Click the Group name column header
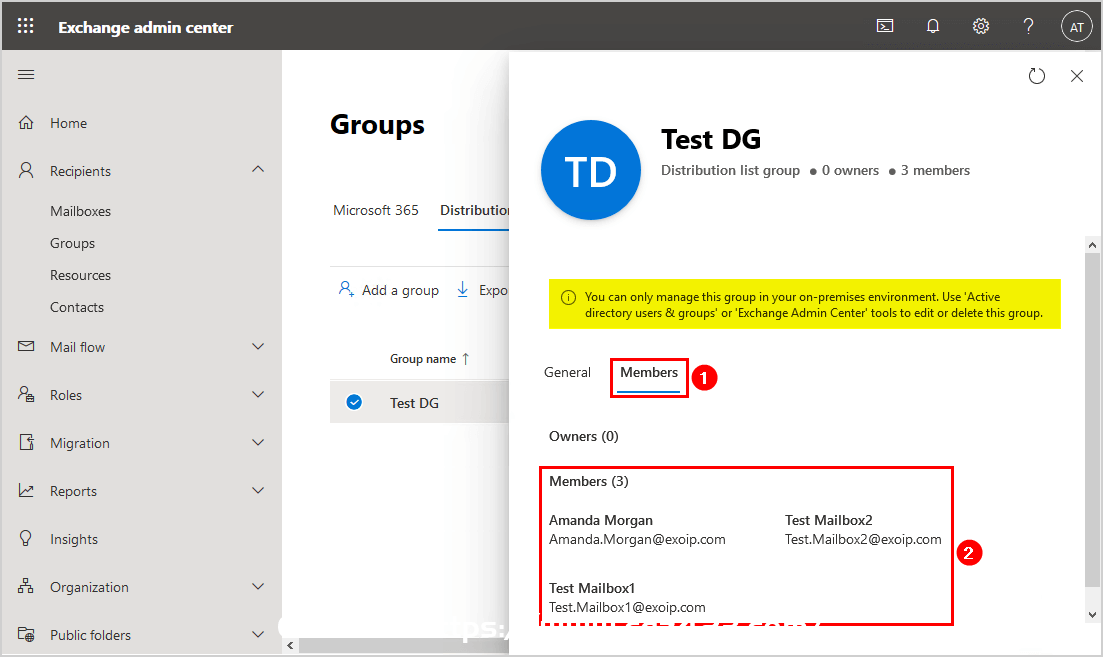Screen dimensions: 1103x657 click(423, 359)
